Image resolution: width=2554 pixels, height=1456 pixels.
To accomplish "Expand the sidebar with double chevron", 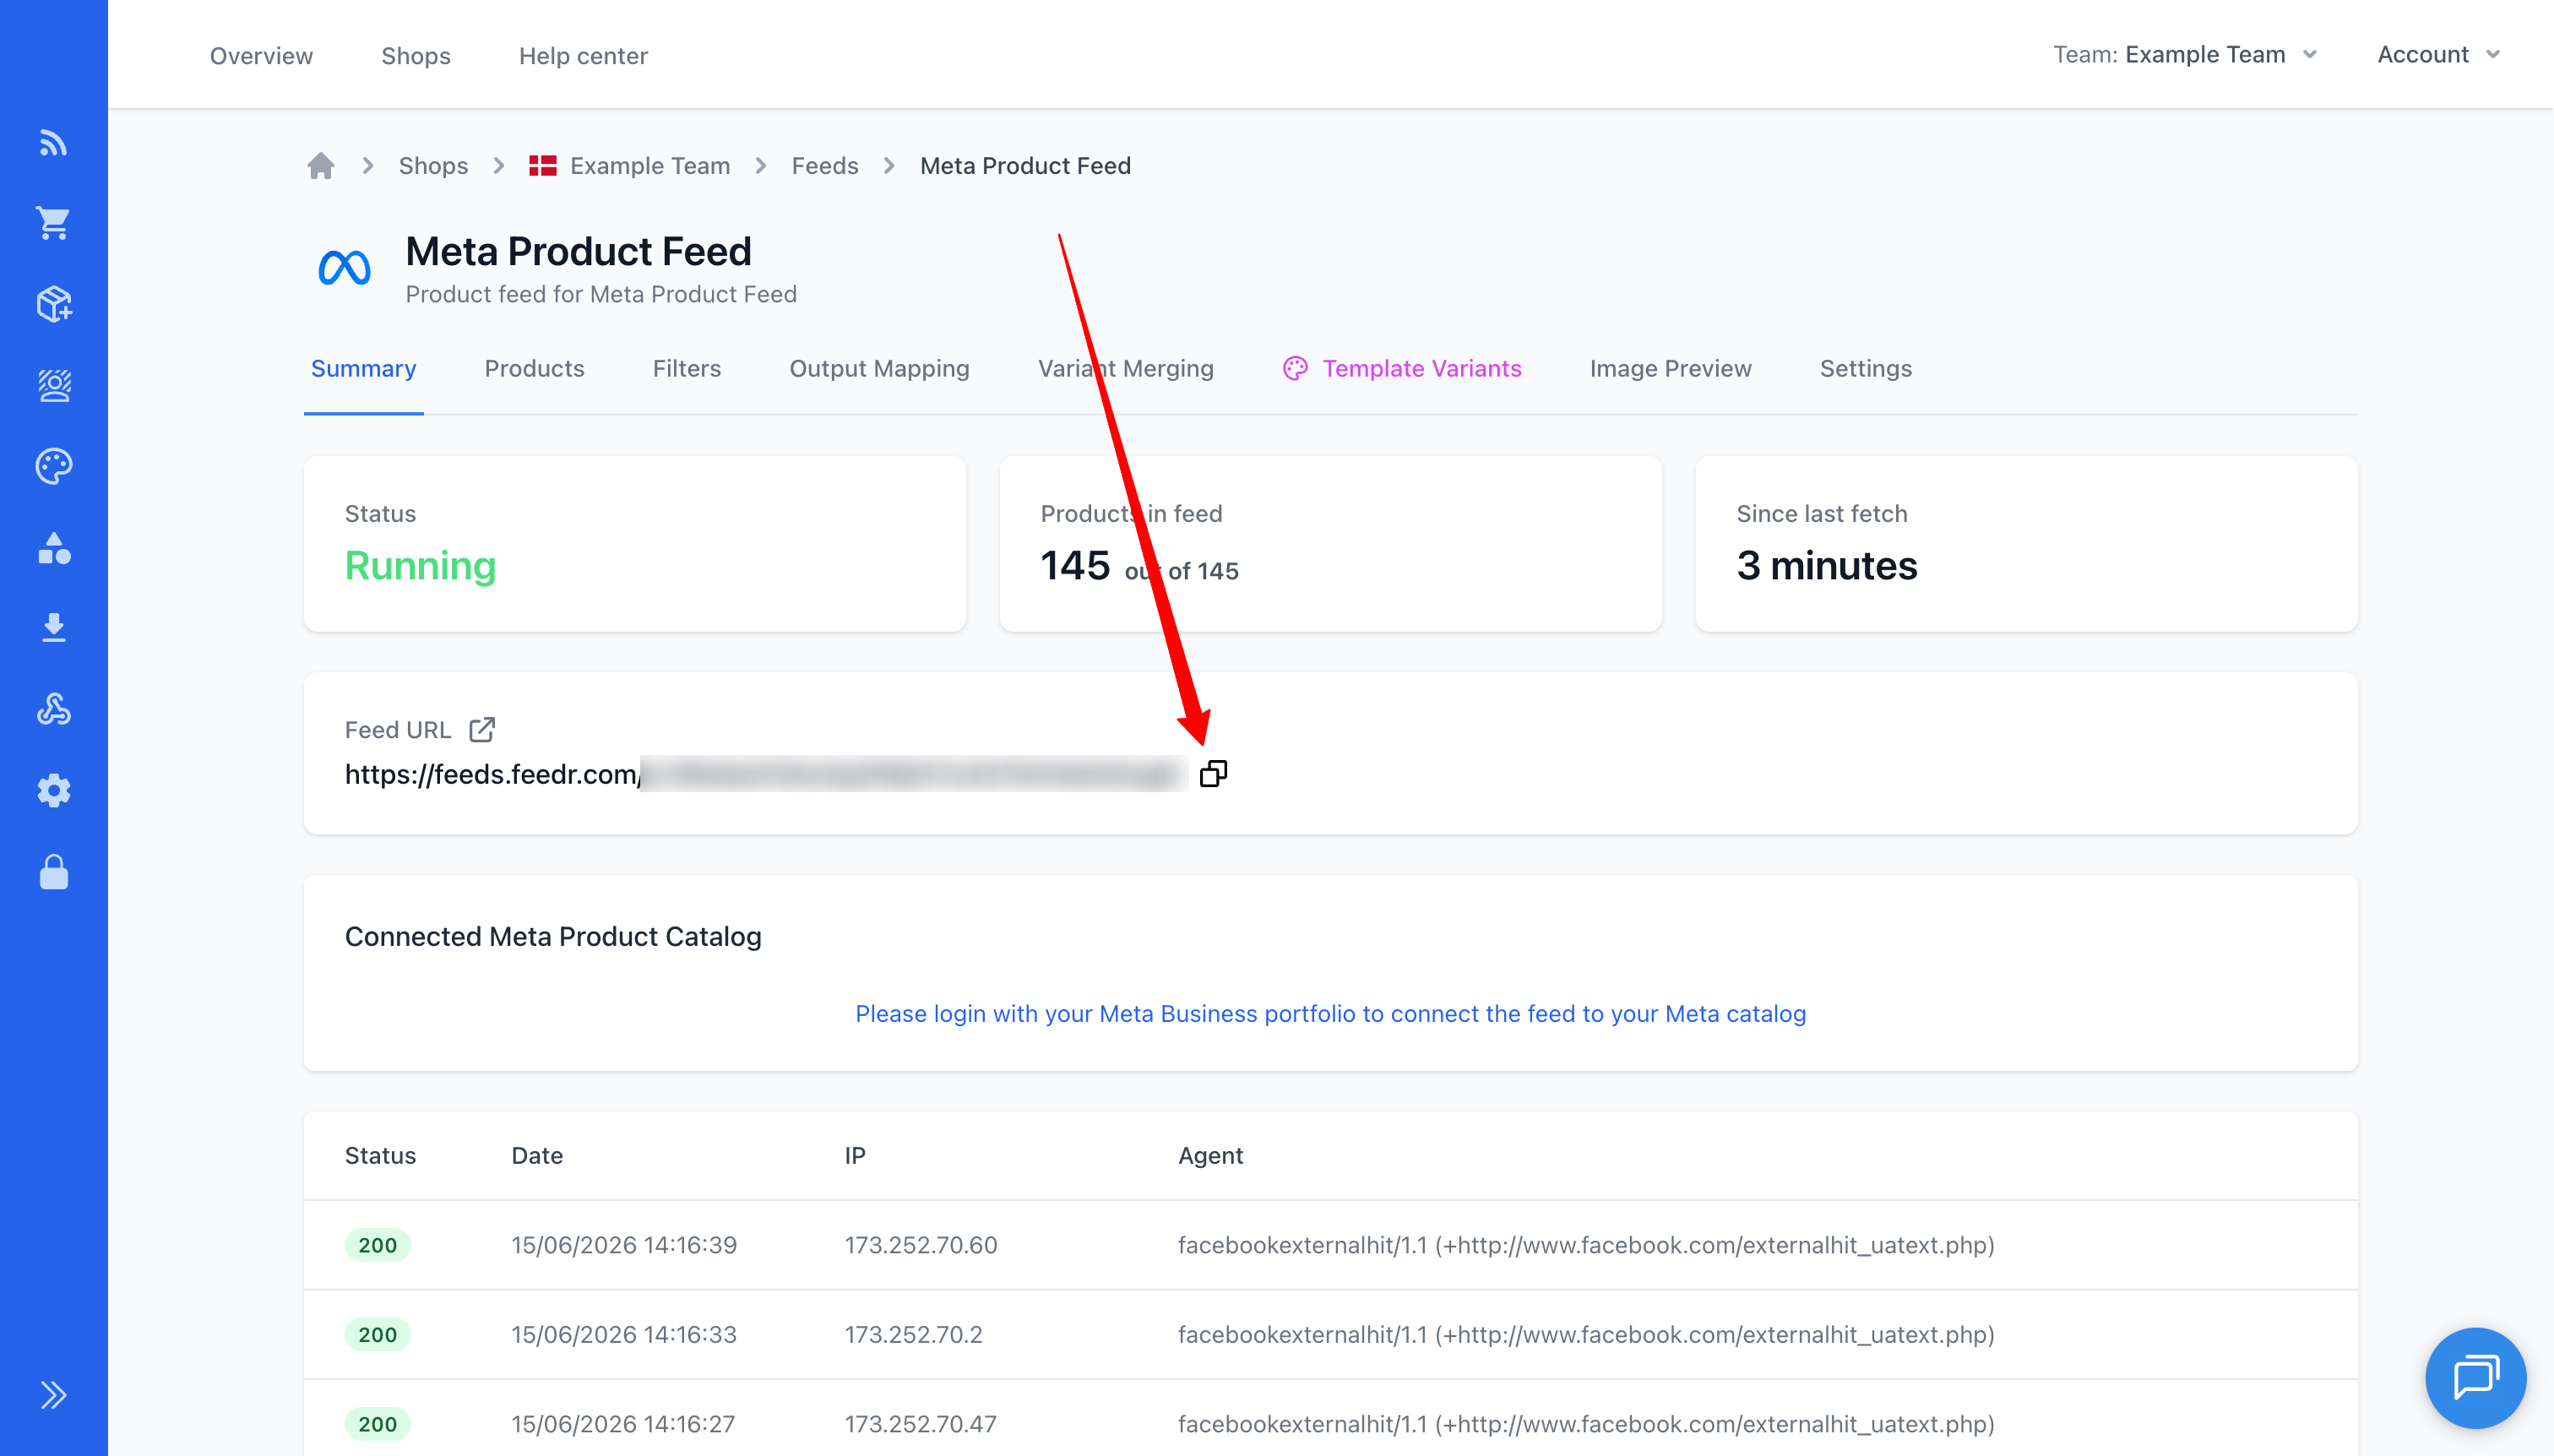I will (x=53, y=1394).
